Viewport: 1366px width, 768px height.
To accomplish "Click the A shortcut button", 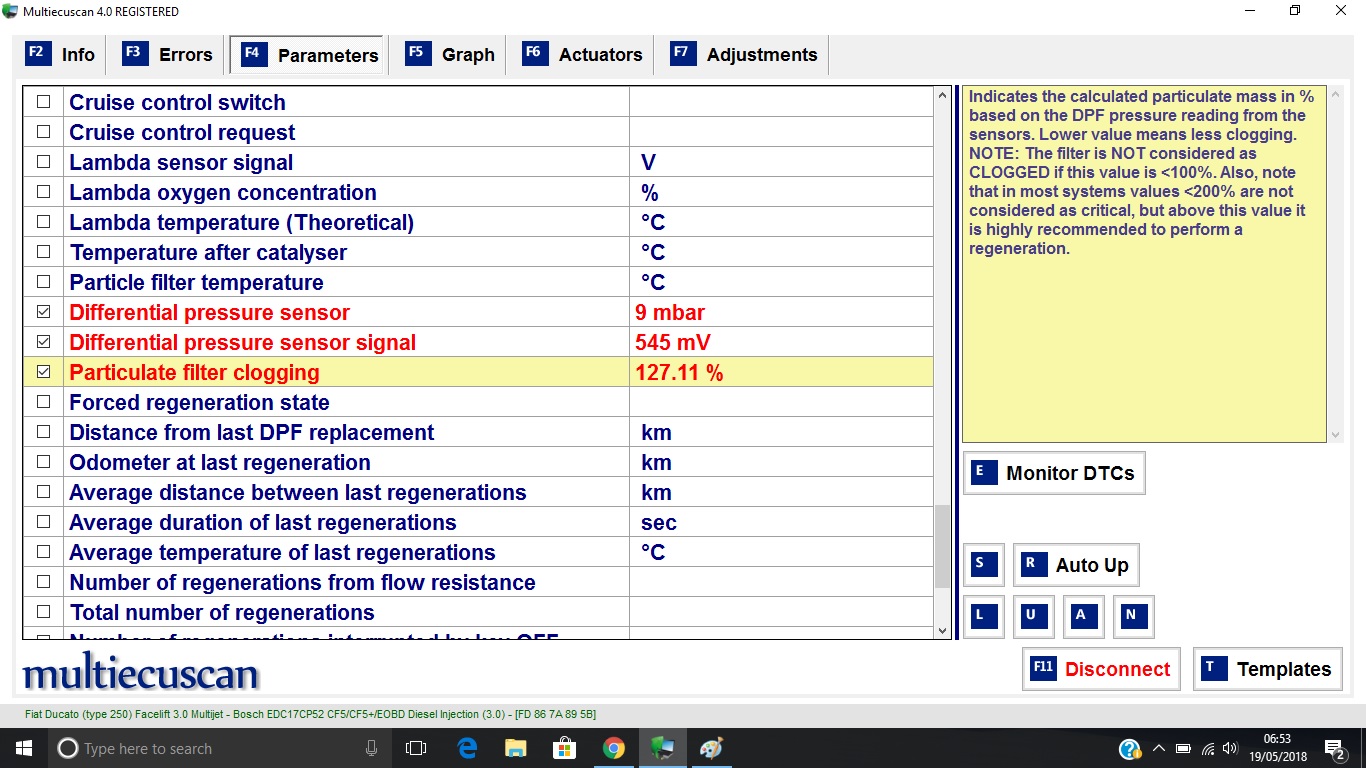I will click(1083, 617).
